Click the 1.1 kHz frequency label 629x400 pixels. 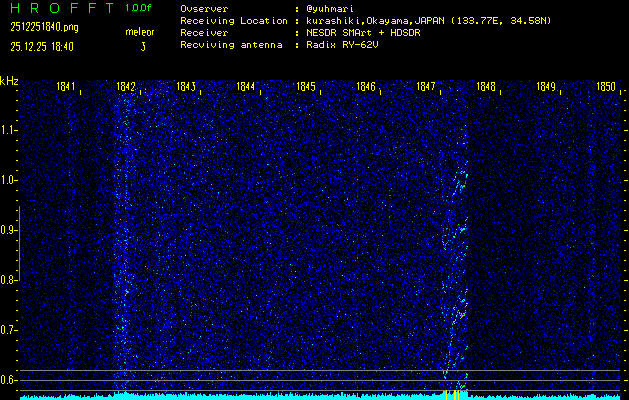(8, 130)
